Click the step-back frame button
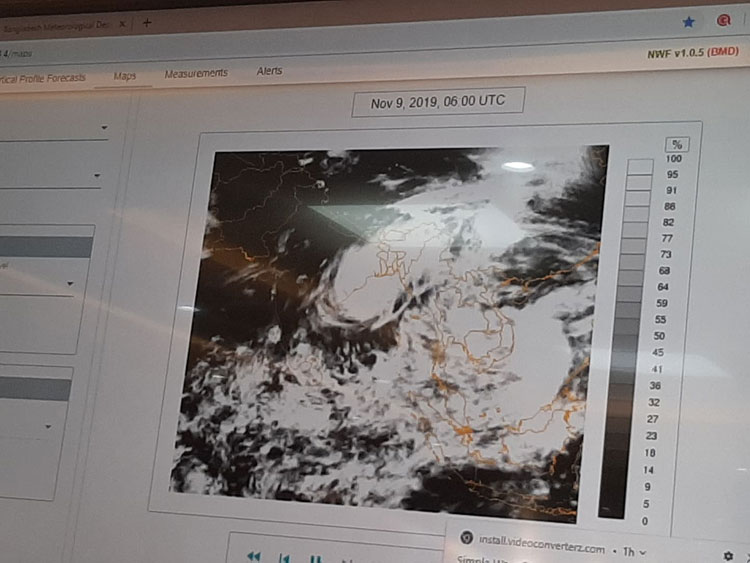 click(x=284, y=556)
